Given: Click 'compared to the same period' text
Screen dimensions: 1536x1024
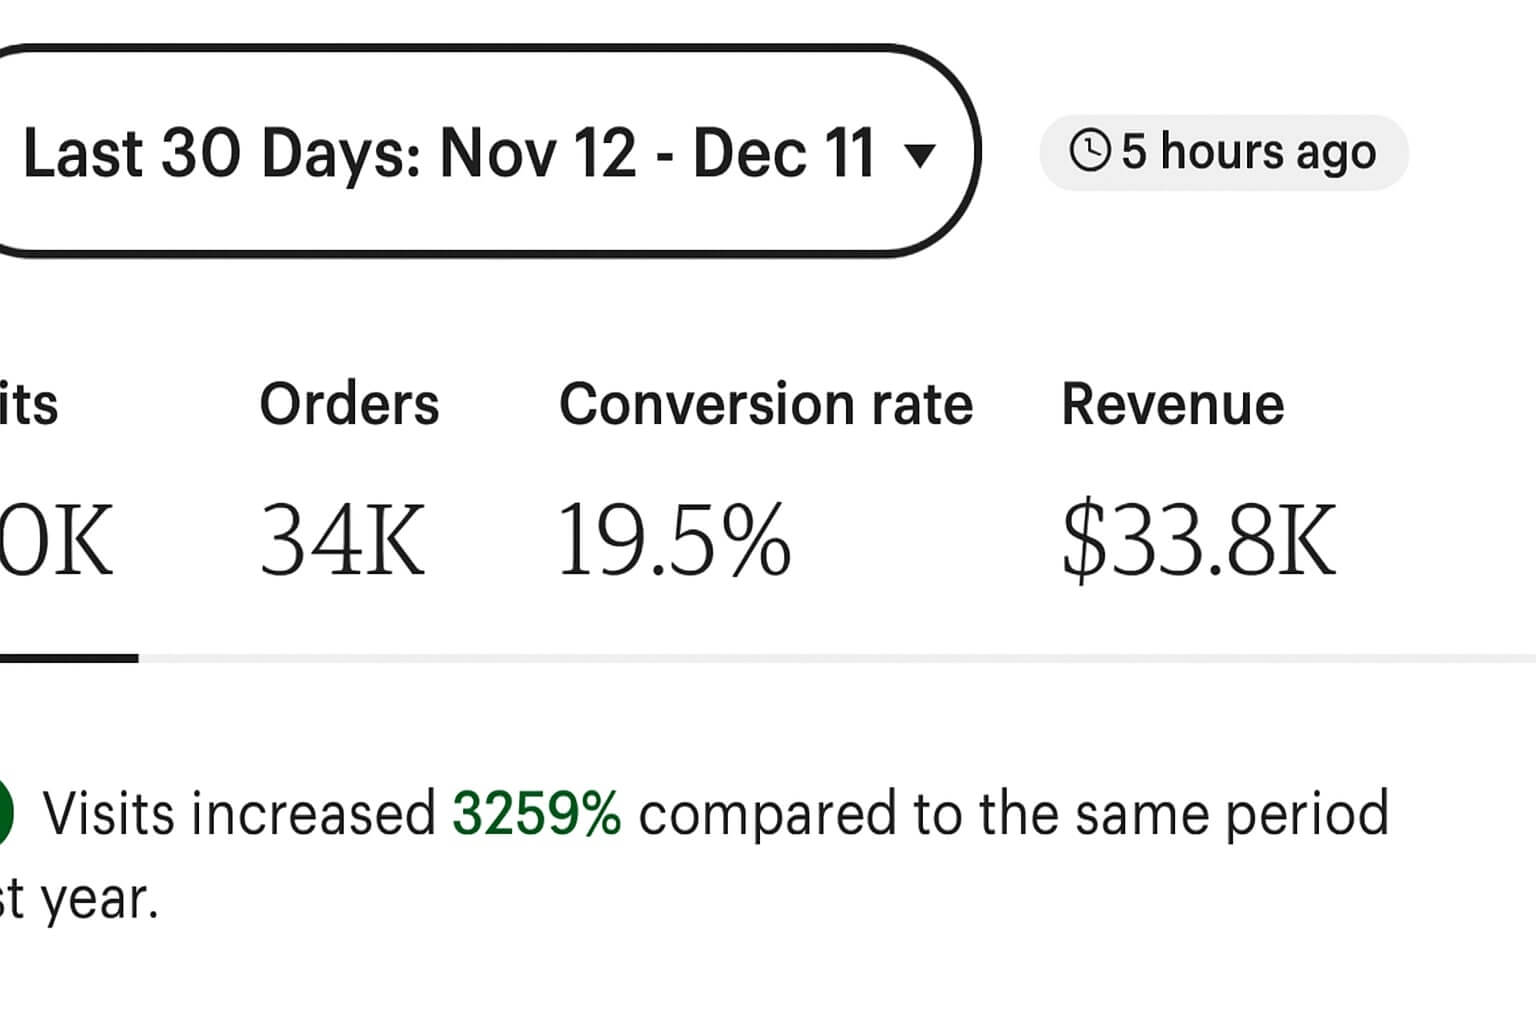Looking at the screenshot, I should pos(1014,813).
